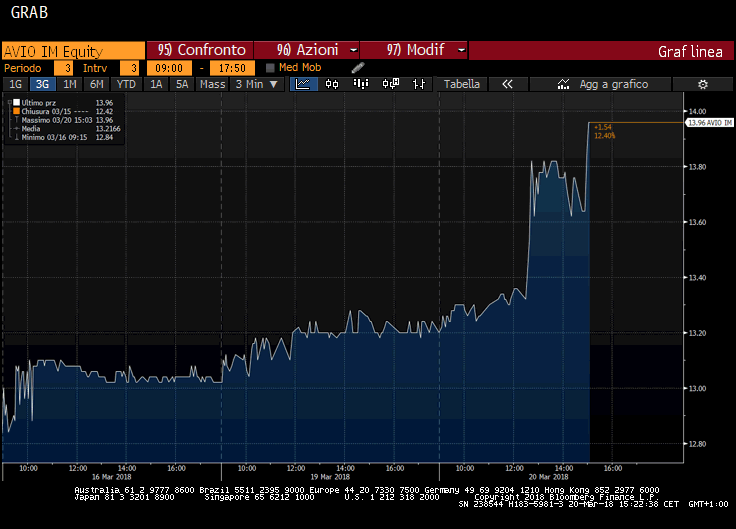Open the 95) Confronto menu
Image resolution: width=736 pixels, height=529 pixels.
tap(200, 50)
